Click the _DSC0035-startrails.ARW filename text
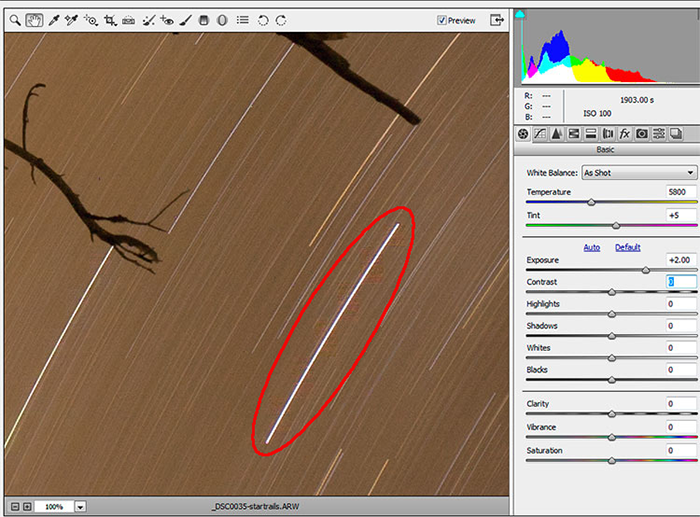Image resolution: width=700 pixels, height=517 pixels. 256,507
